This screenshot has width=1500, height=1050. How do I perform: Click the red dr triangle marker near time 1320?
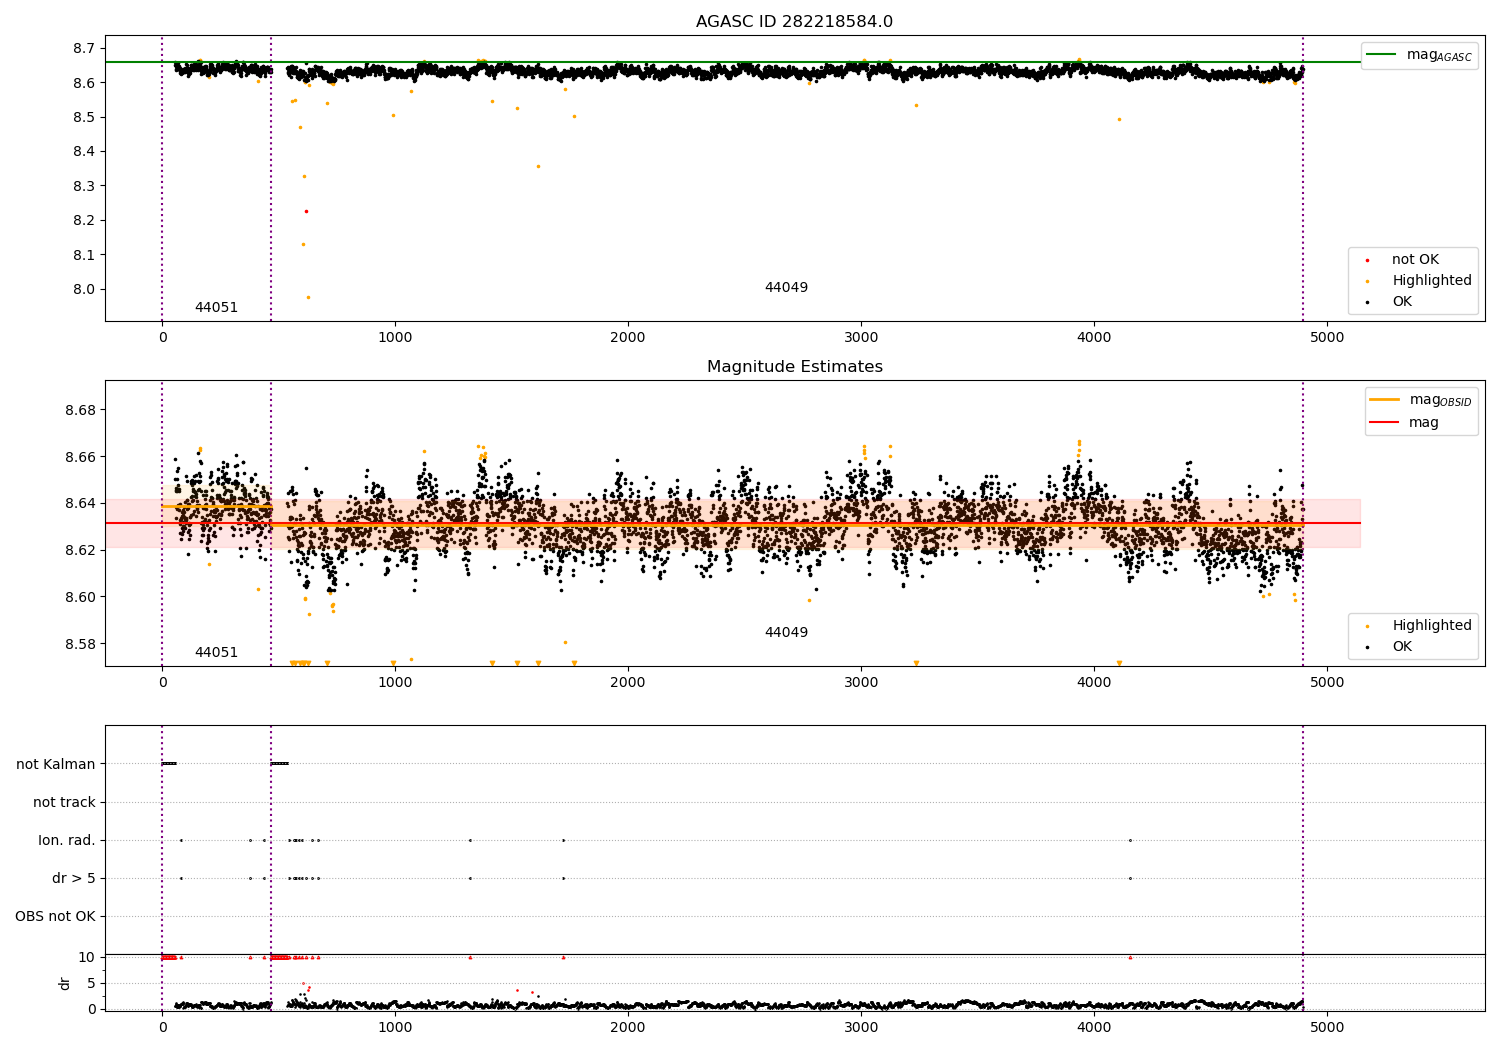(470, 957)
